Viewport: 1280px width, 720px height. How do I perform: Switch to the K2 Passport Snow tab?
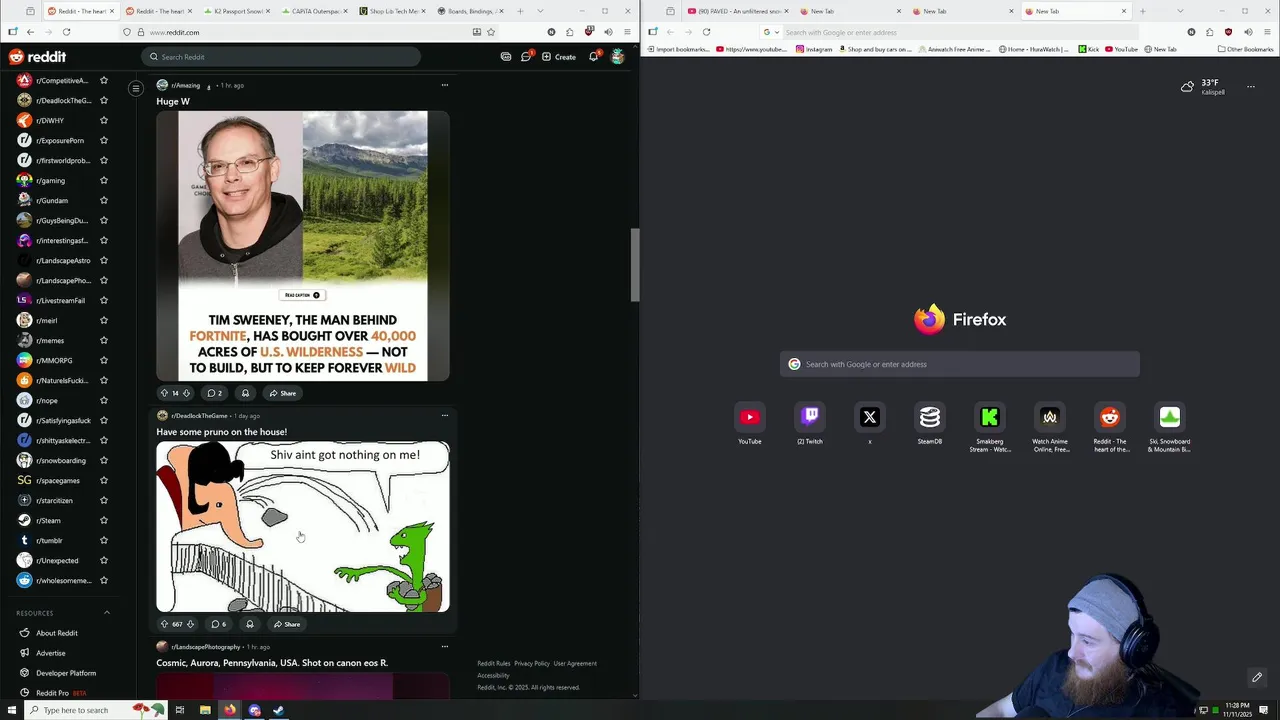click(237, 11)
